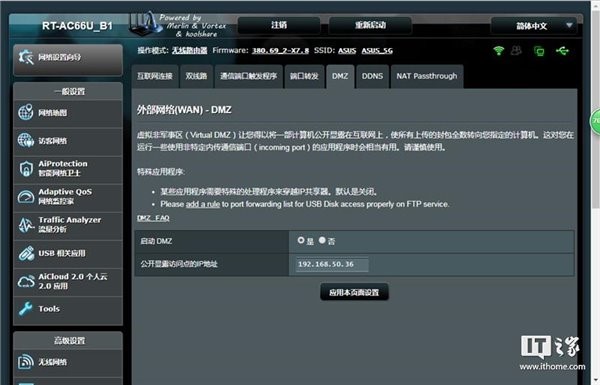
Task: Click the RT-AC66U_B1 model name
Action: coord(77,26)
